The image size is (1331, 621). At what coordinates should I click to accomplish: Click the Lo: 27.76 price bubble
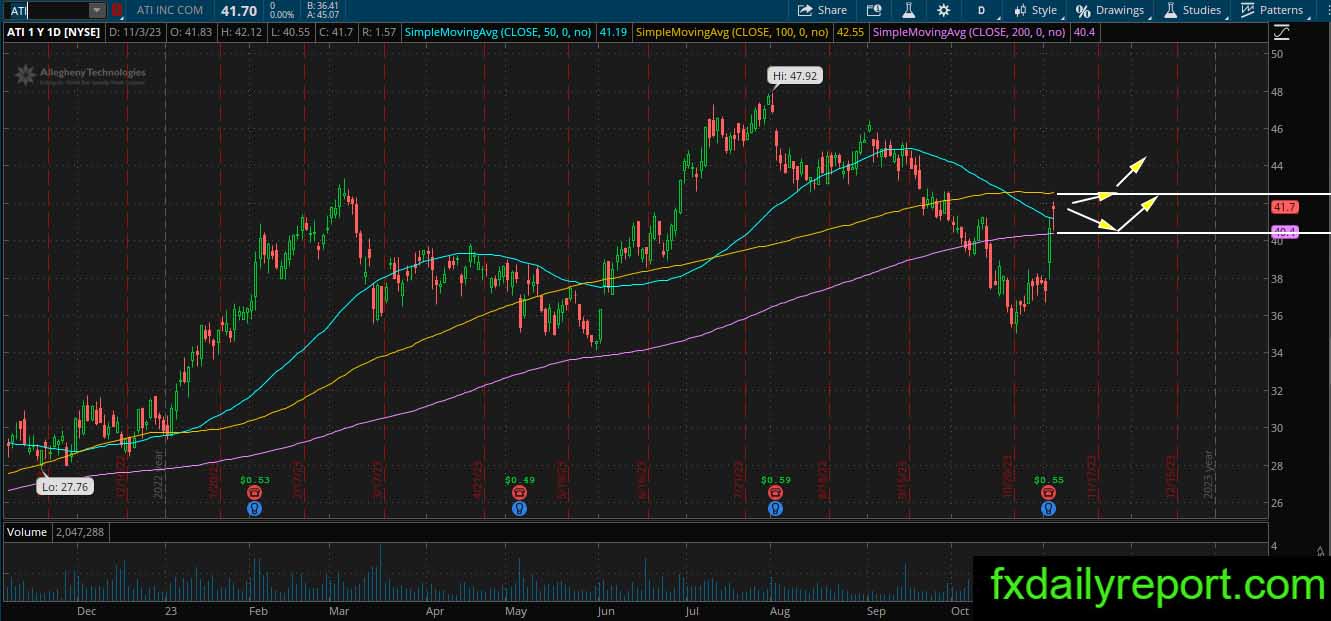pos(66,486)
